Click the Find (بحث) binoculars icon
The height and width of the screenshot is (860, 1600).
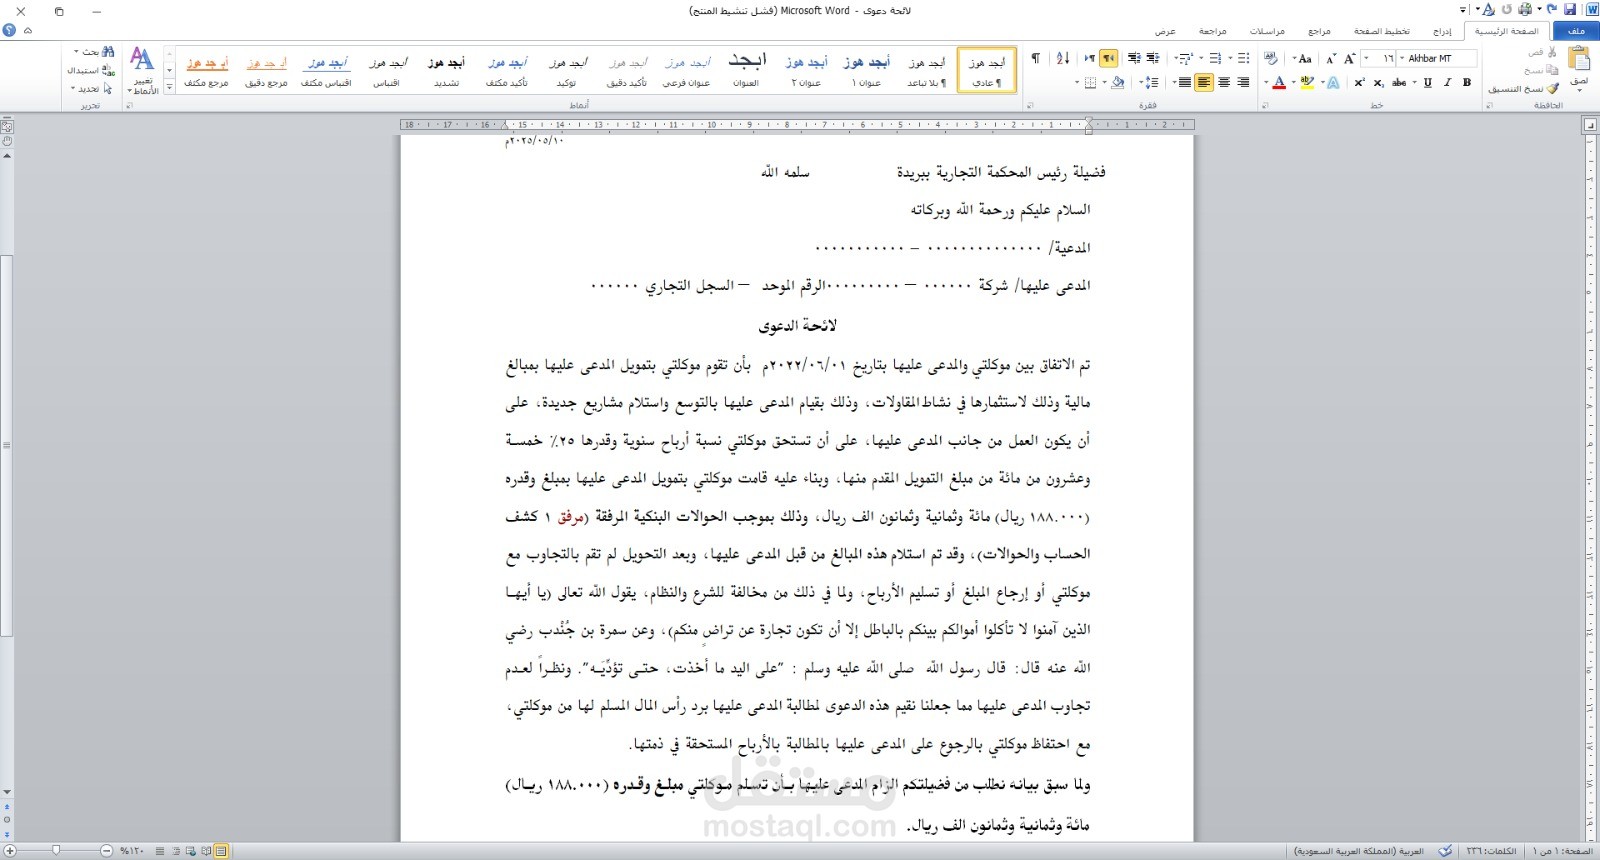[x=108, y=51]
